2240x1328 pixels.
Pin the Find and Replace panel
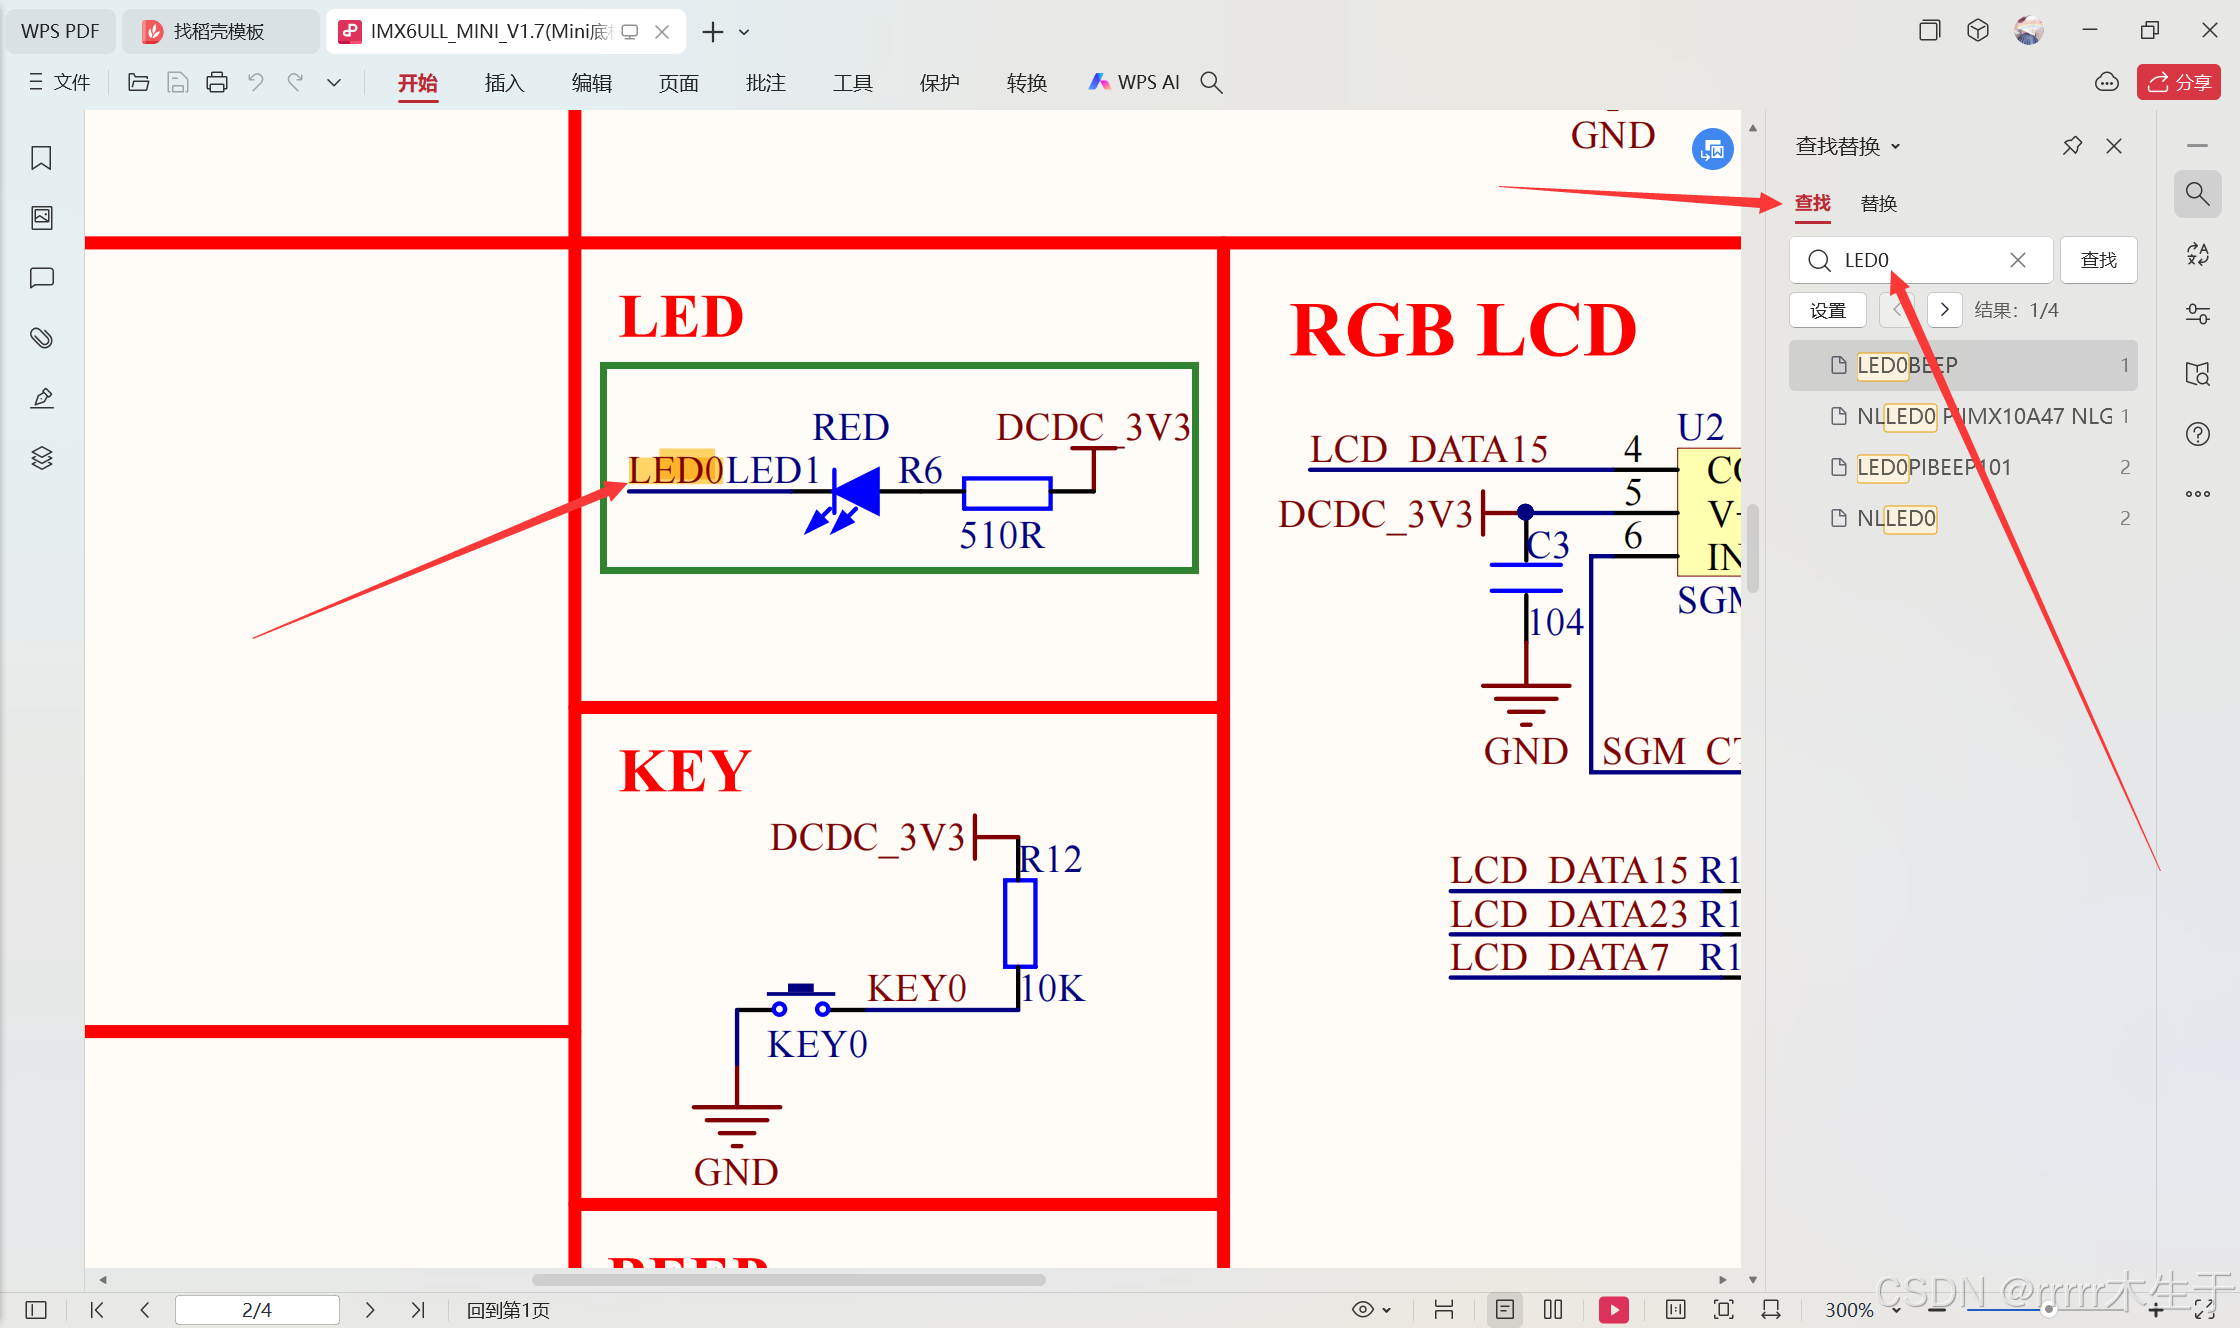[2072, 146]
